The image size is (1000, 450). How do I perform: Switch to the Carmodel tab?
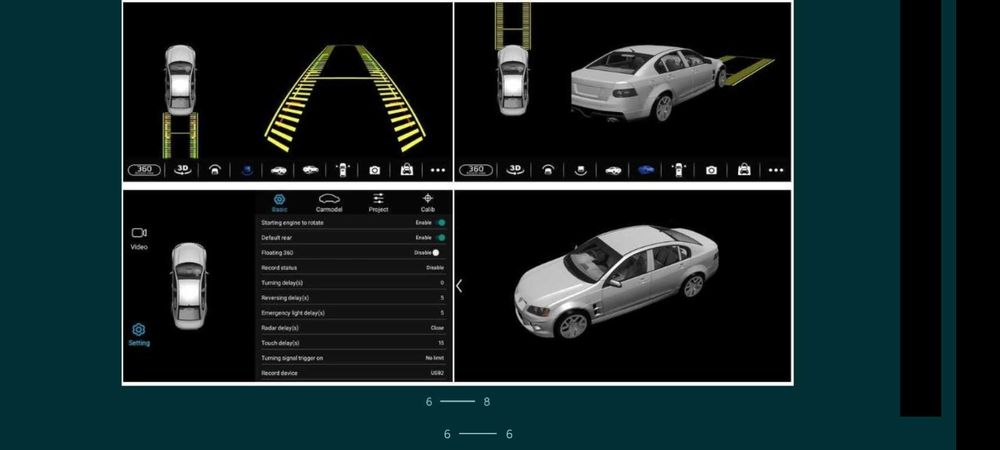coord(329,203)
